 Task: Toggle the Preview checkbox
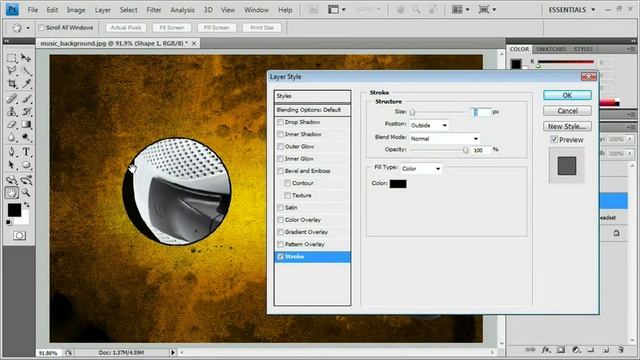pyautogui.click(x=554, y=140)
